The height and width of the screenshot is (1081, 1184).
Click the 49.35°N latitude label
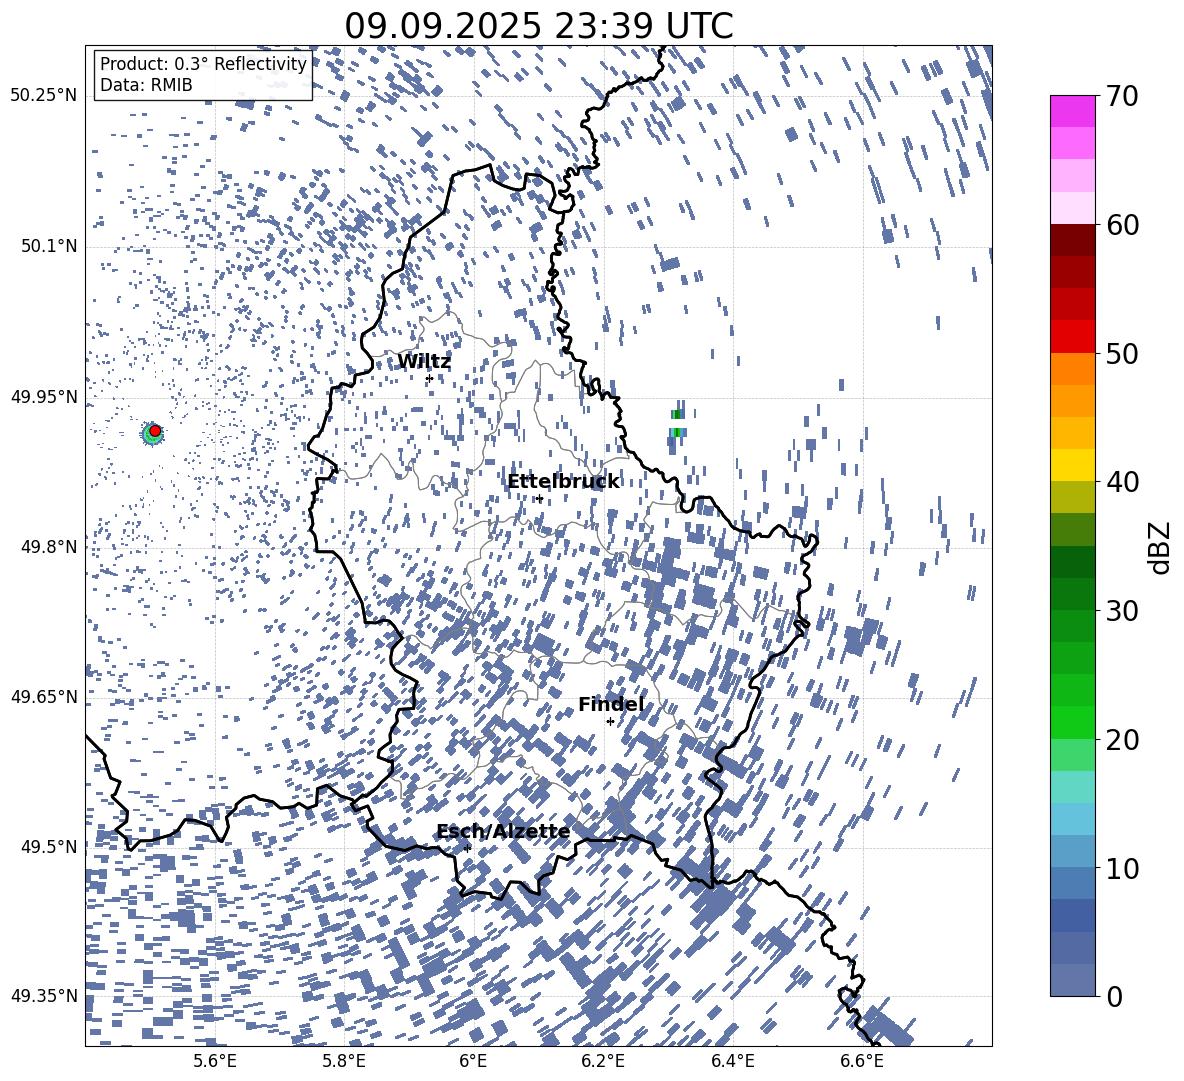tap(44, 996)
